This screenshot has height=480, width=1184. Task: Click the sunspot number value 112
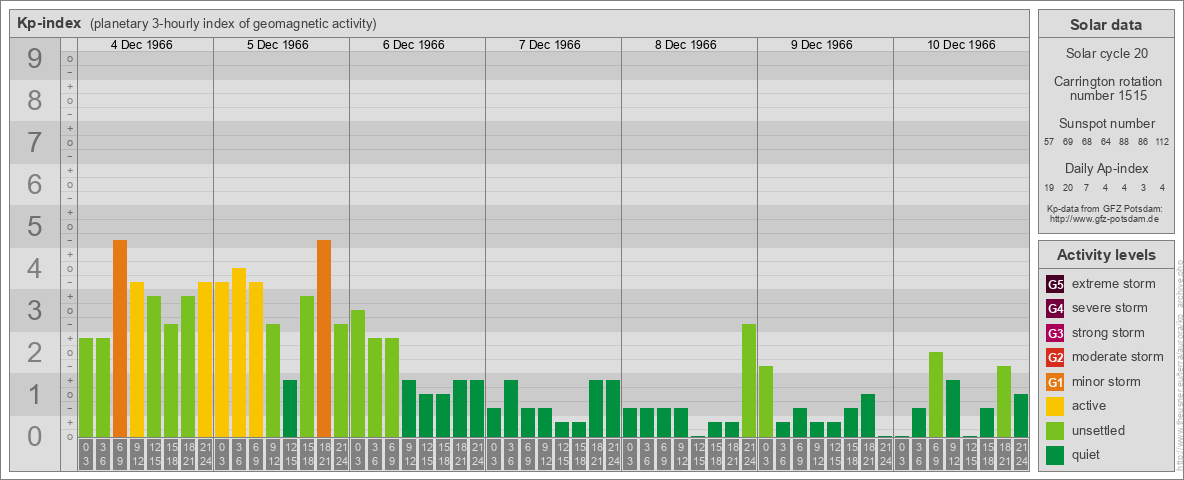[x=1161, y=142]
